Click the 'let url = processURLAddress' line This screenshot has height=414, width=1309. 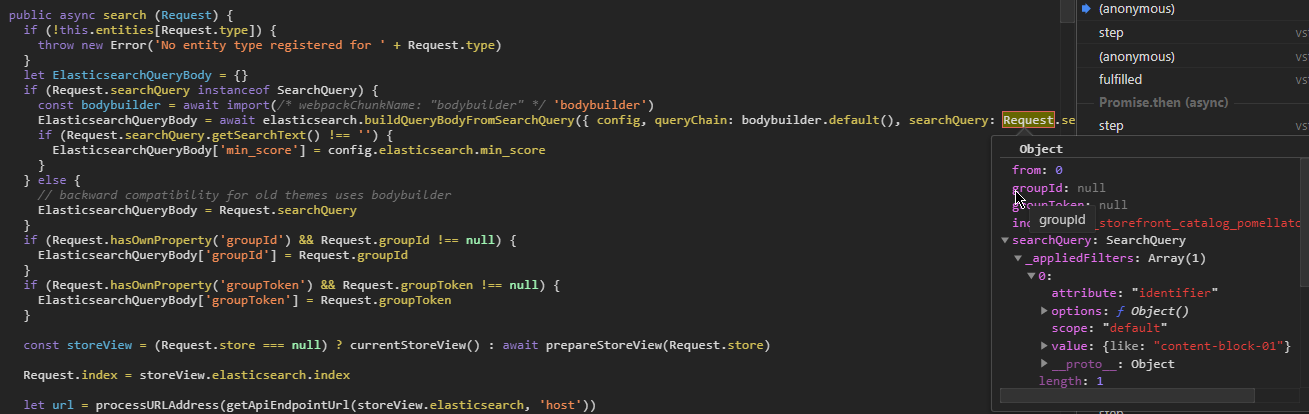coord(309,405)
